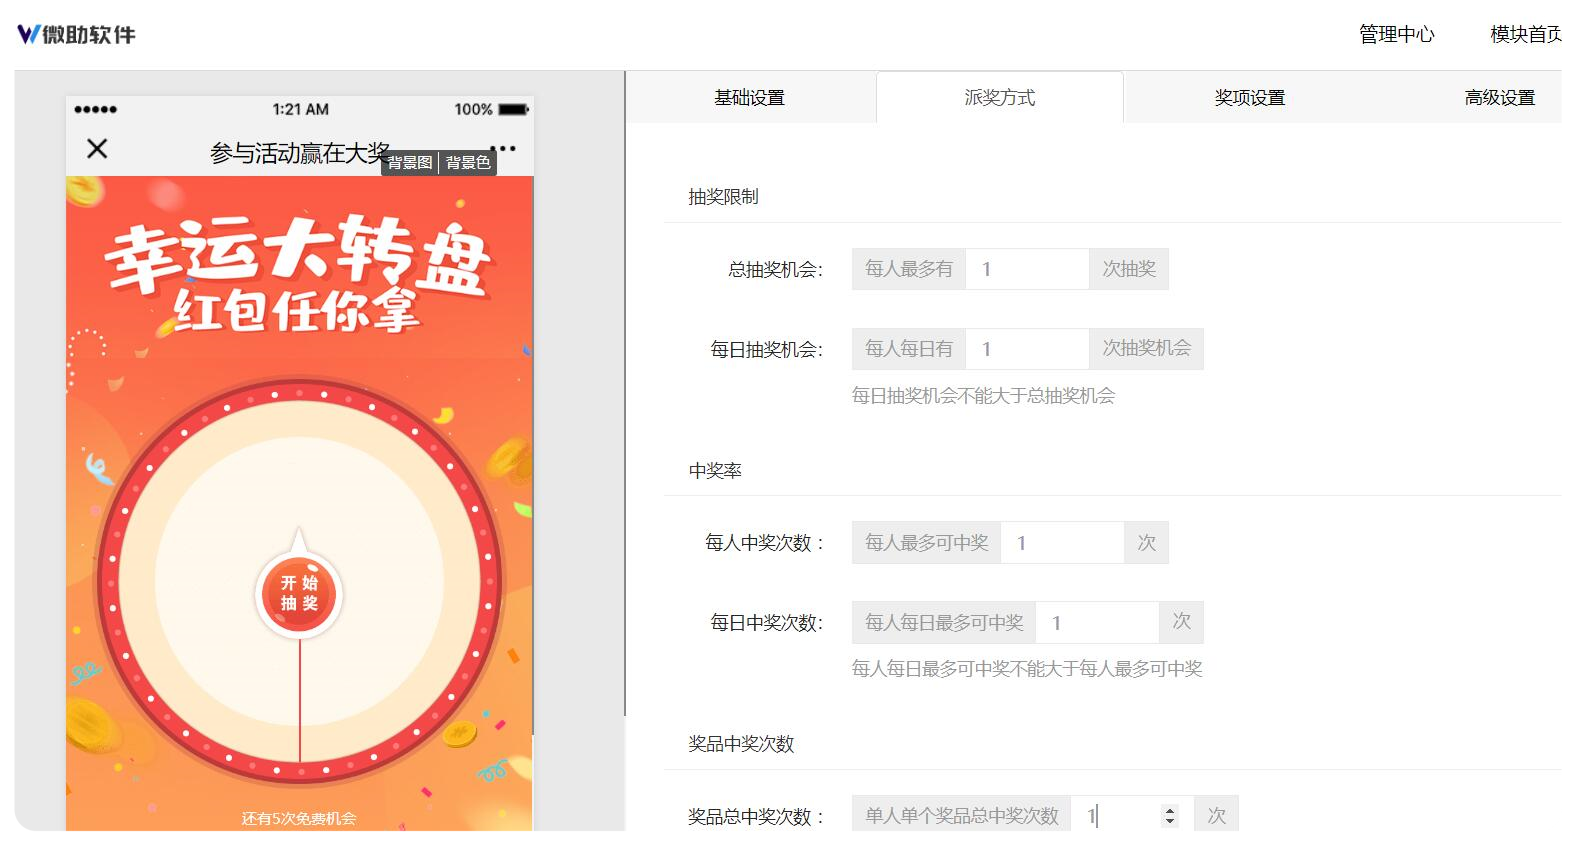Click the 每人每日最多可中奖 prefix label
This screenshot has width=1576, height=847.
944,623
